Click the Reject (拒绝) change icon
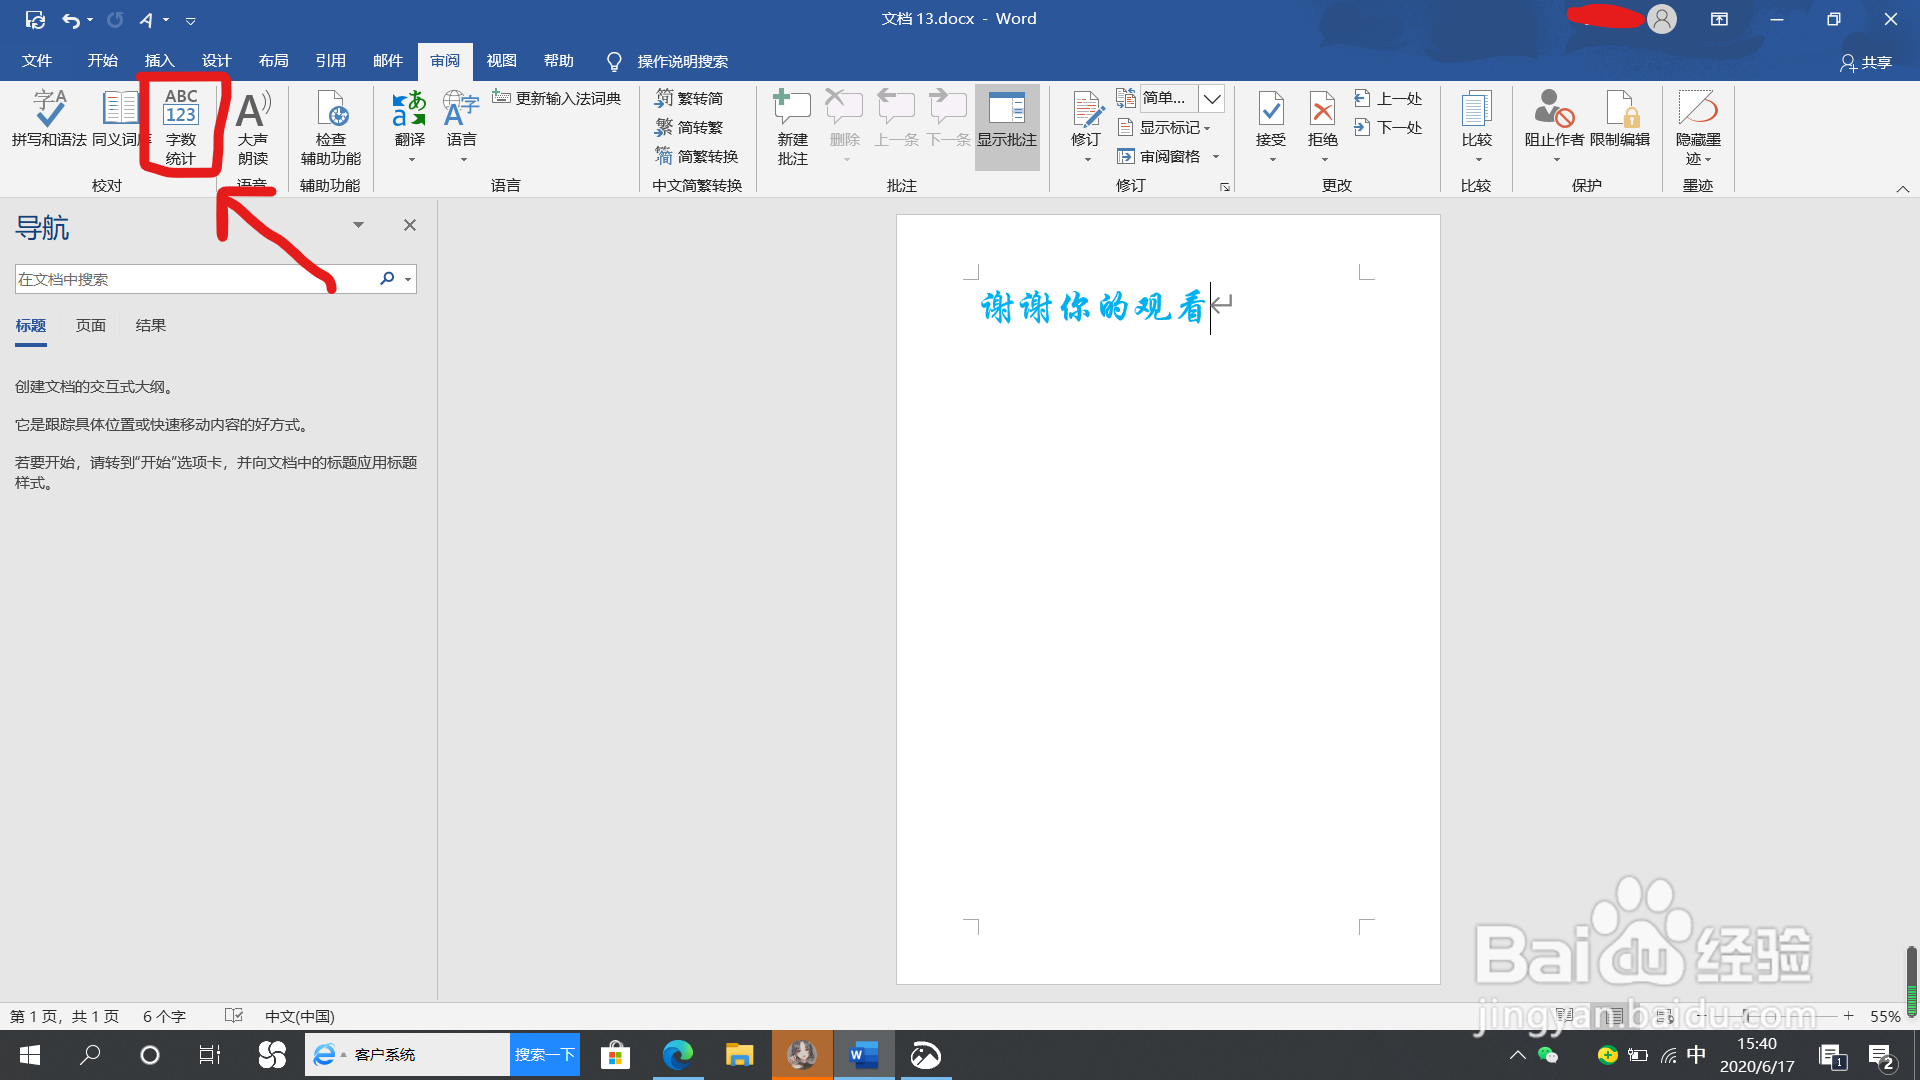1920x1080 pixels. click(1322, 118)
